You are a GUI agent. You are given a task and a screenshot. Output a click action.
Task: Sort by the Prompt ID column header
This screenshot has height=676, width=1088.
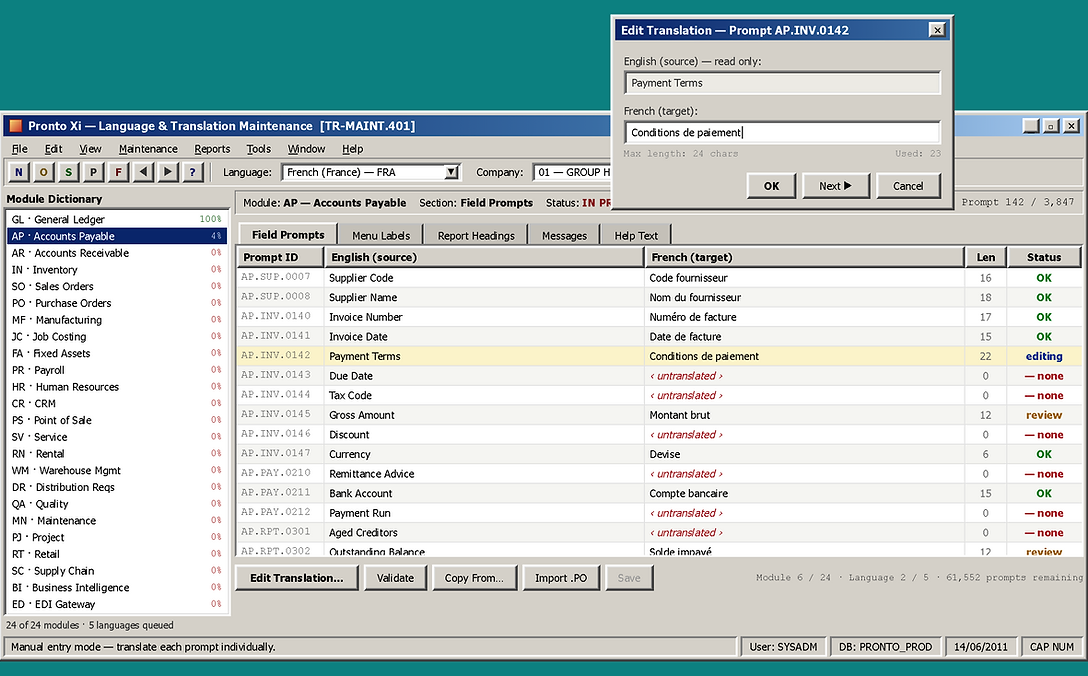coord(280,257)
